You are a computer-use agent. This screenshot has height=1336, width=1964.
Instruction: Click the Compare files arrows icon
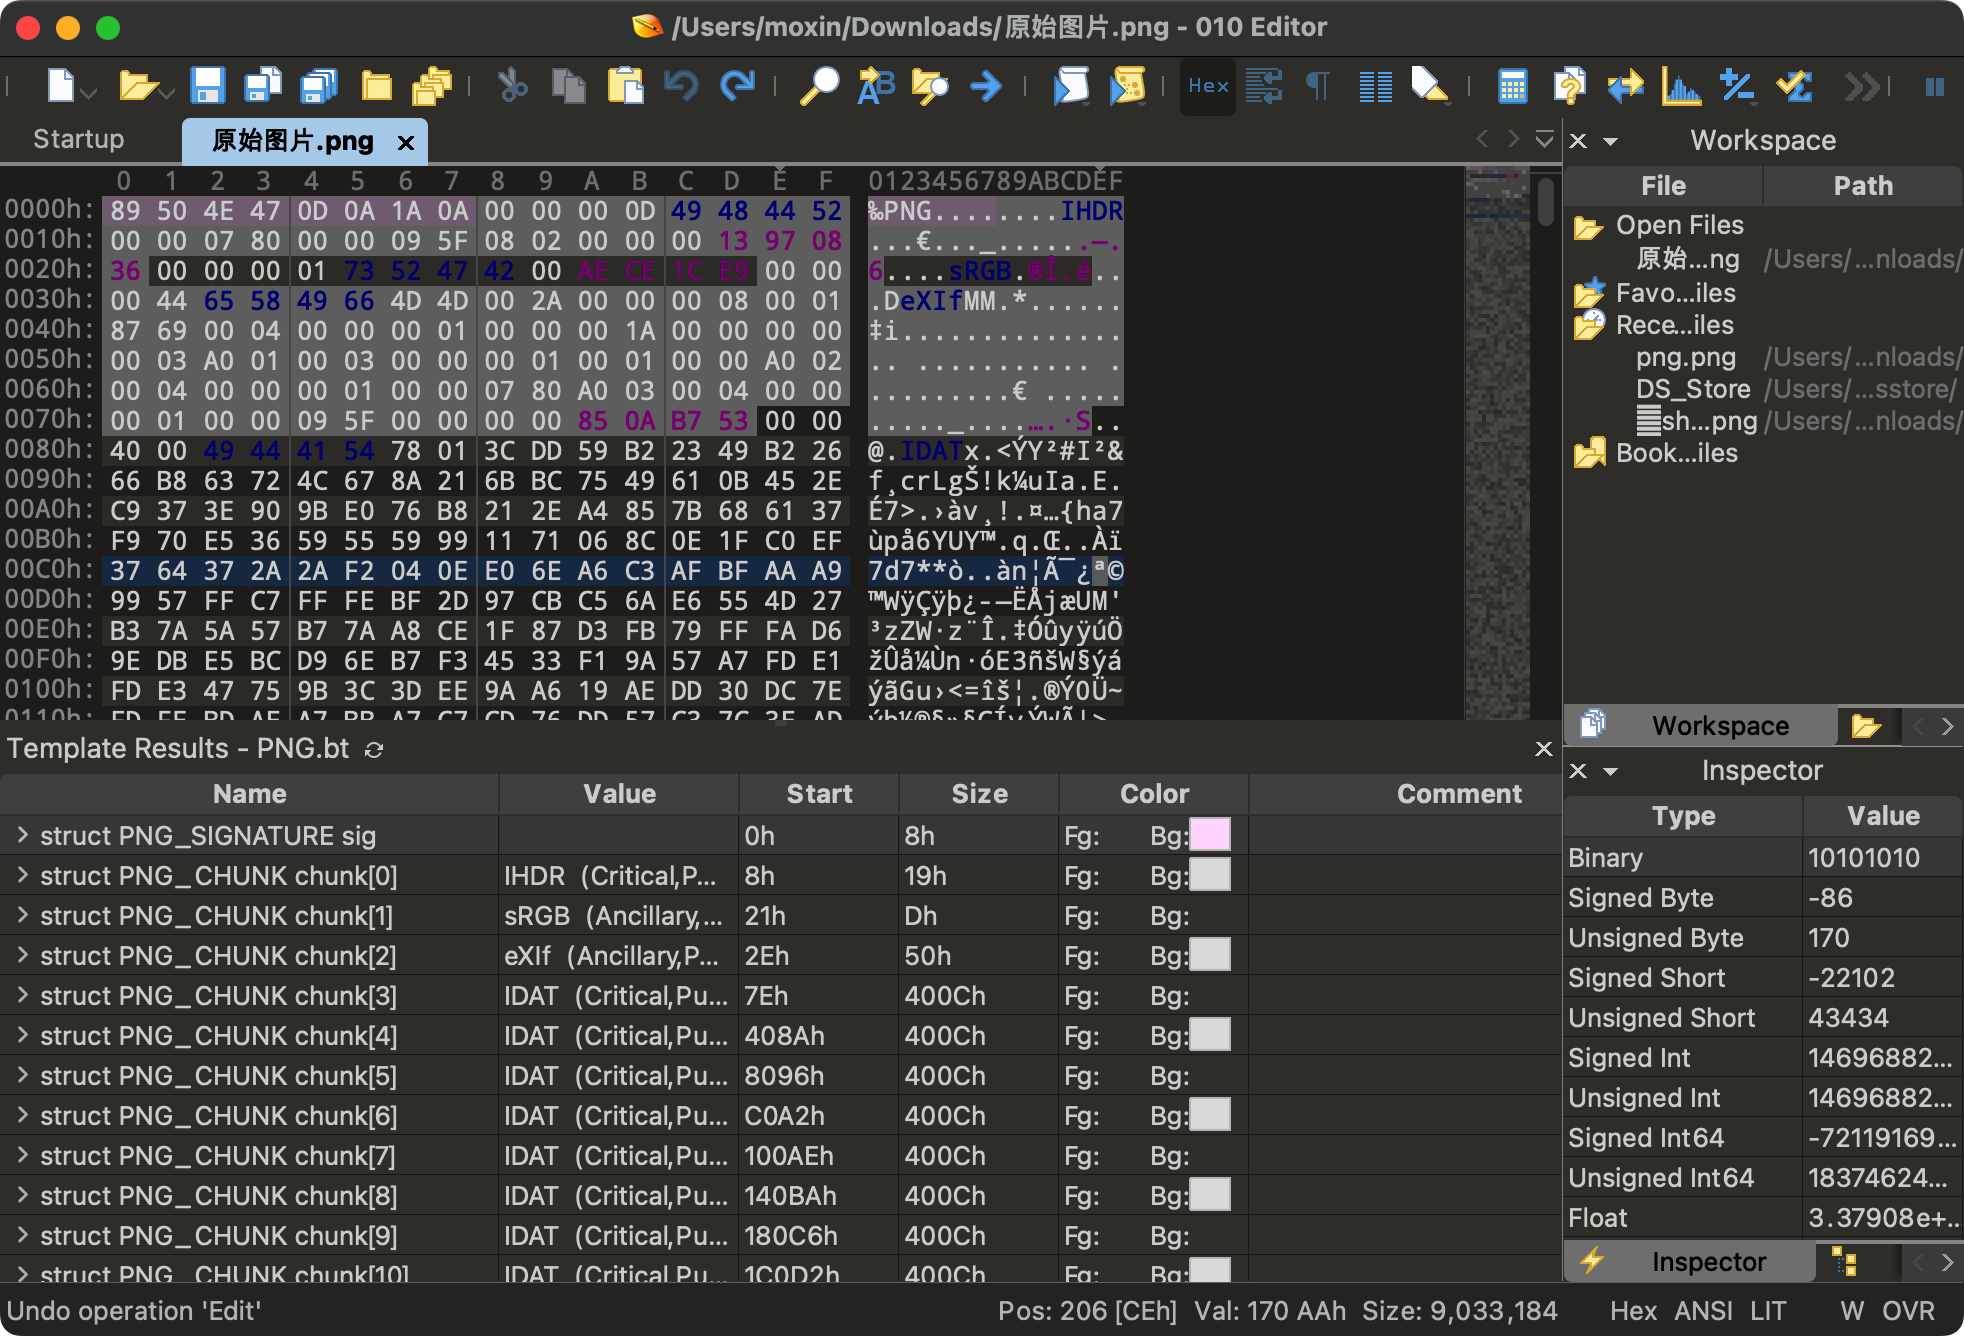click(x=1625, y=87)
